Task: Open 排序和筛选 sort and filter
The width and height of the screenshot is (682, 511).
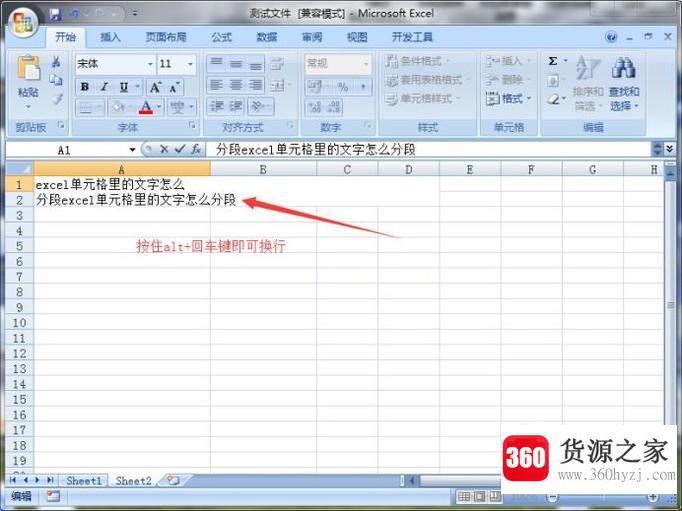Action: point(588,83)
